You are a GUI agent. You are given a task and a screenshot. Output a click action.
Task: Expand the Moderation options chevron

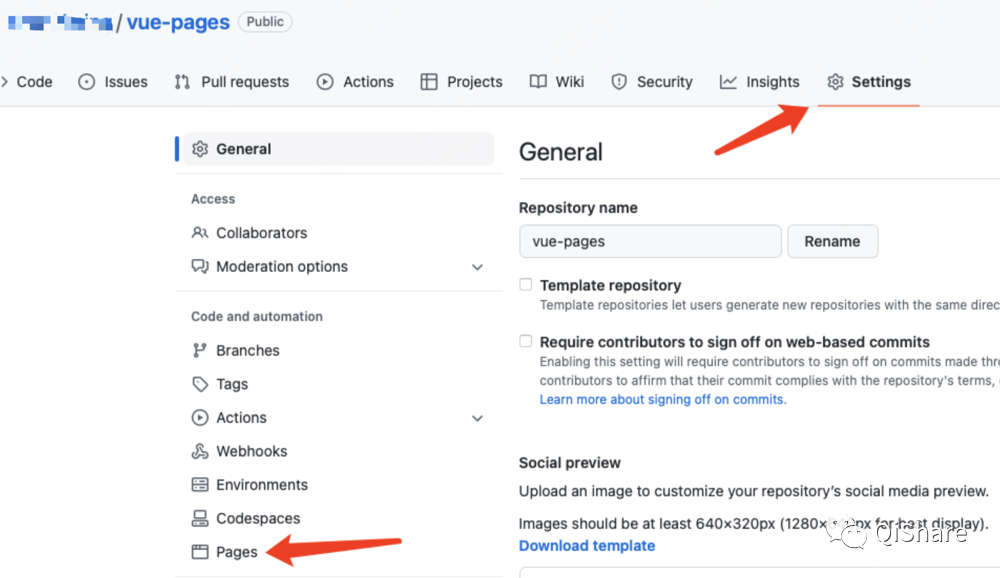[477, 267]
